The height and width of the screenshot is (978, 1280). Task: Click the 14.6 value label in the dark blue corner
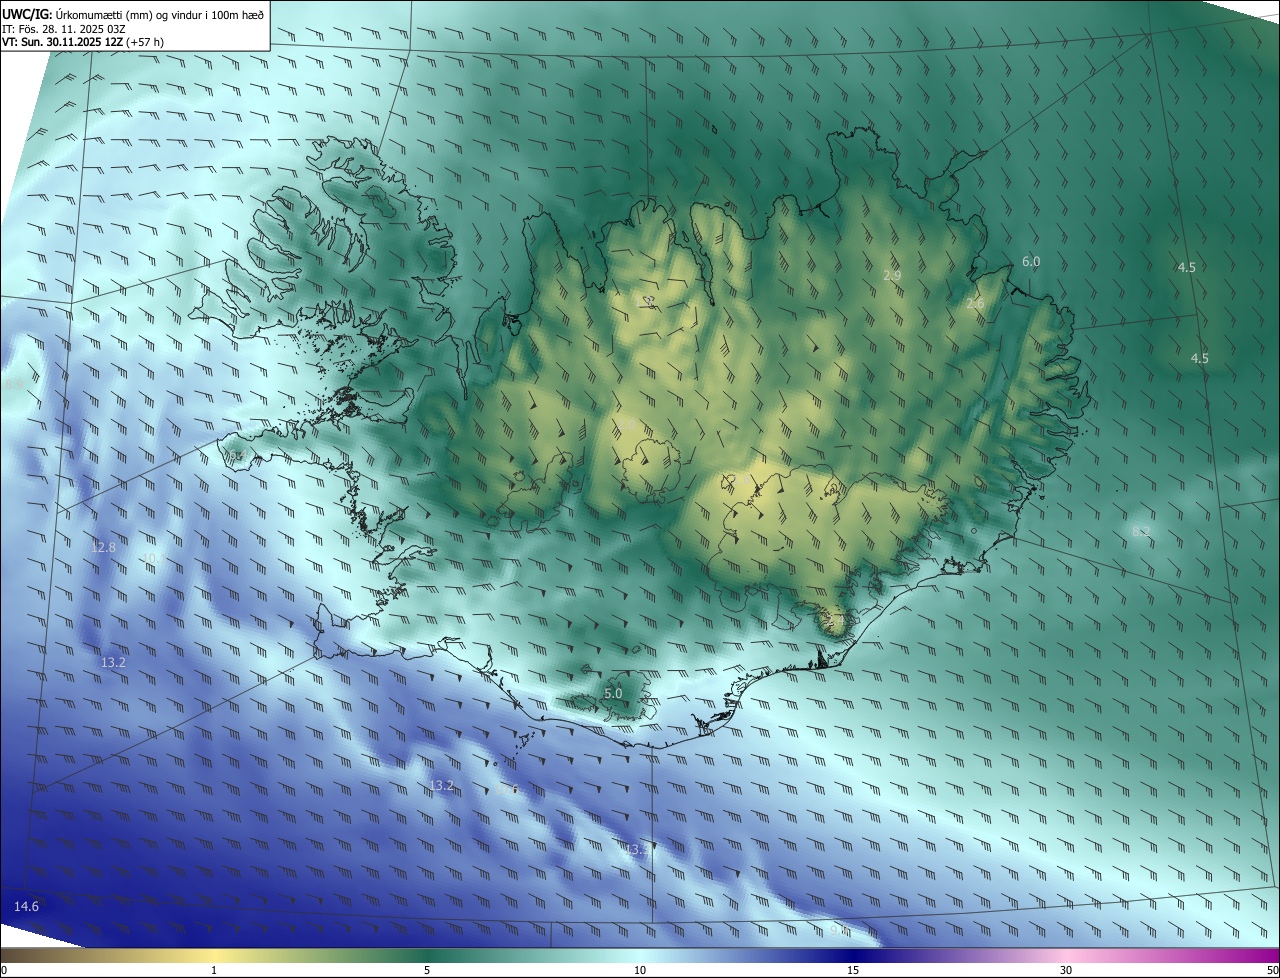click(26, 907)
